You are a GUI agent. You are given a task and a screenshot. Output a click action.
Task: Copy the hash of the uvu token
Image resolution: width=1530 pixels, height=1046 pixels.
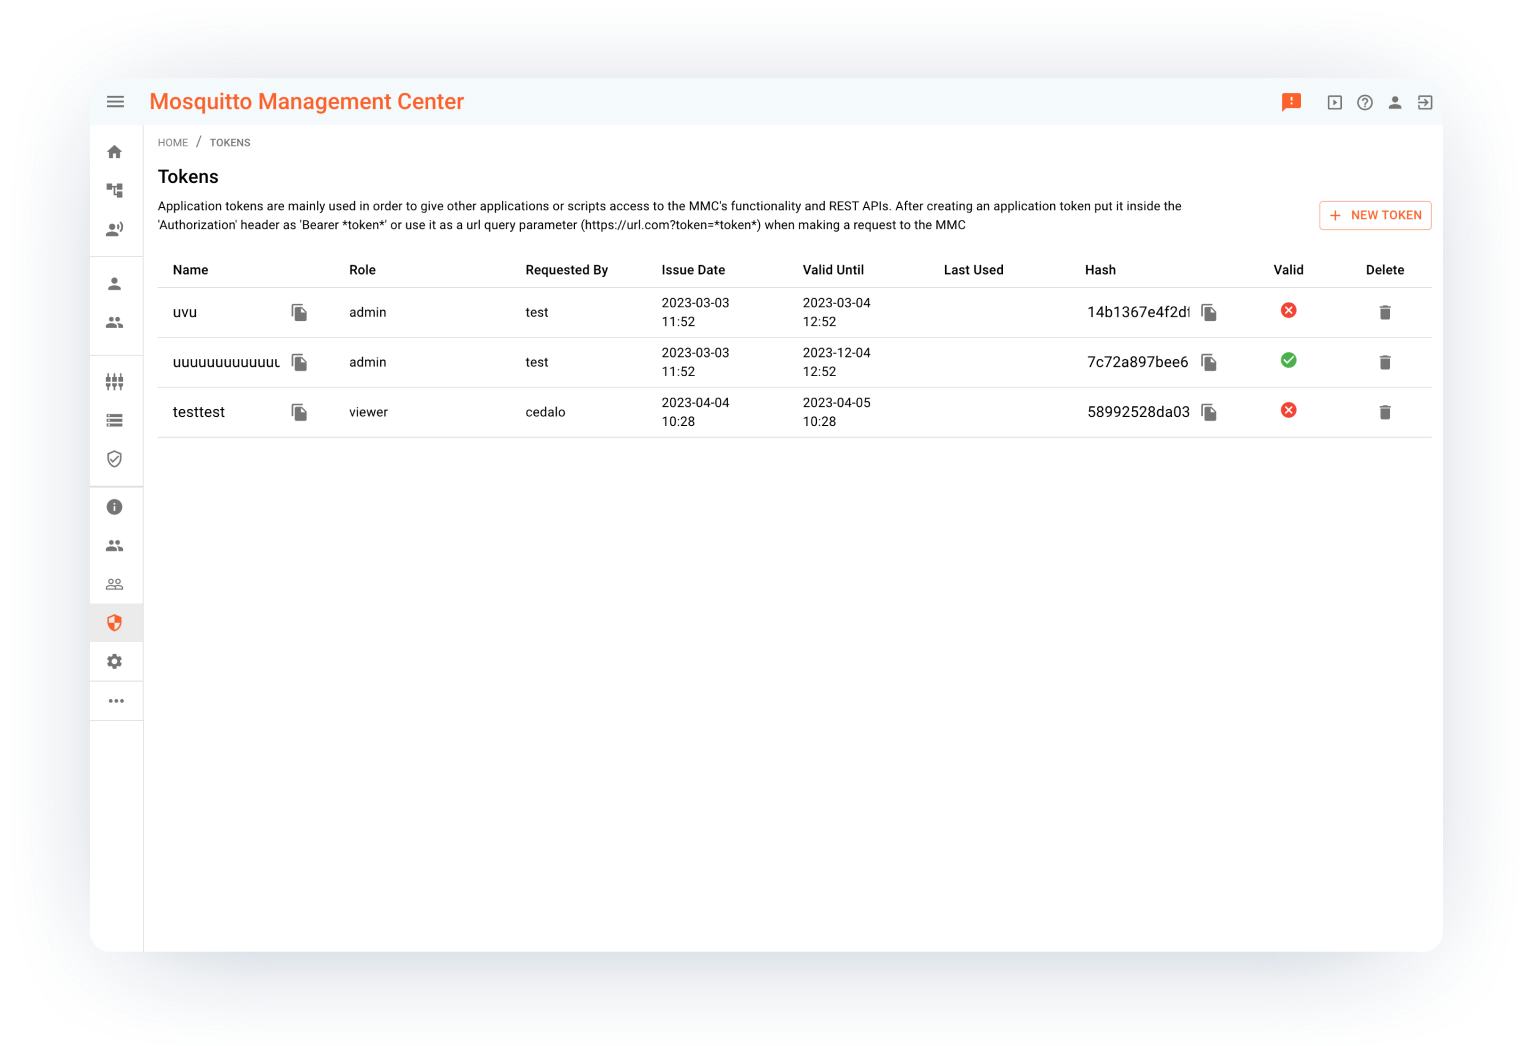pyautogui.click(x=1208, y=312)
